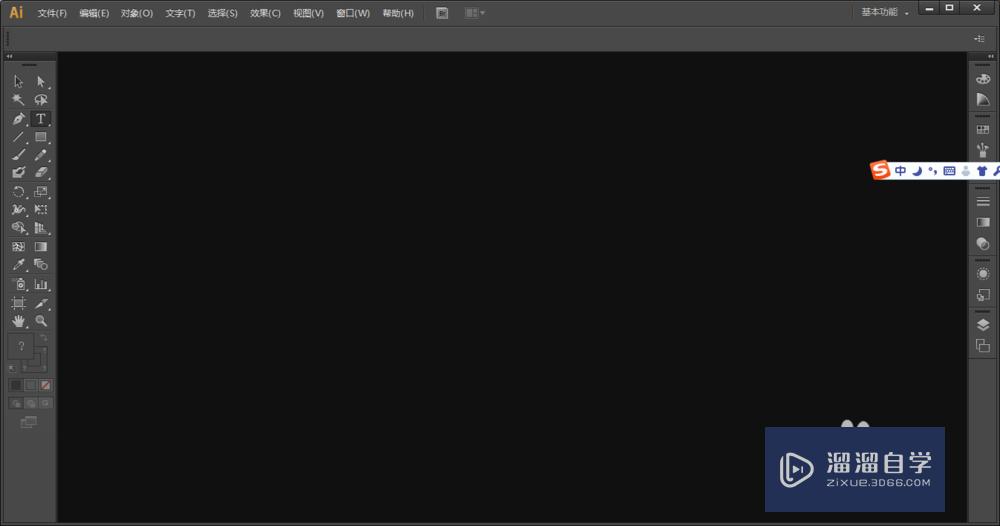This screenshot has width=1000, height=526.
Task: Select the Perspective Grid tool
Action: coord(41,228)
